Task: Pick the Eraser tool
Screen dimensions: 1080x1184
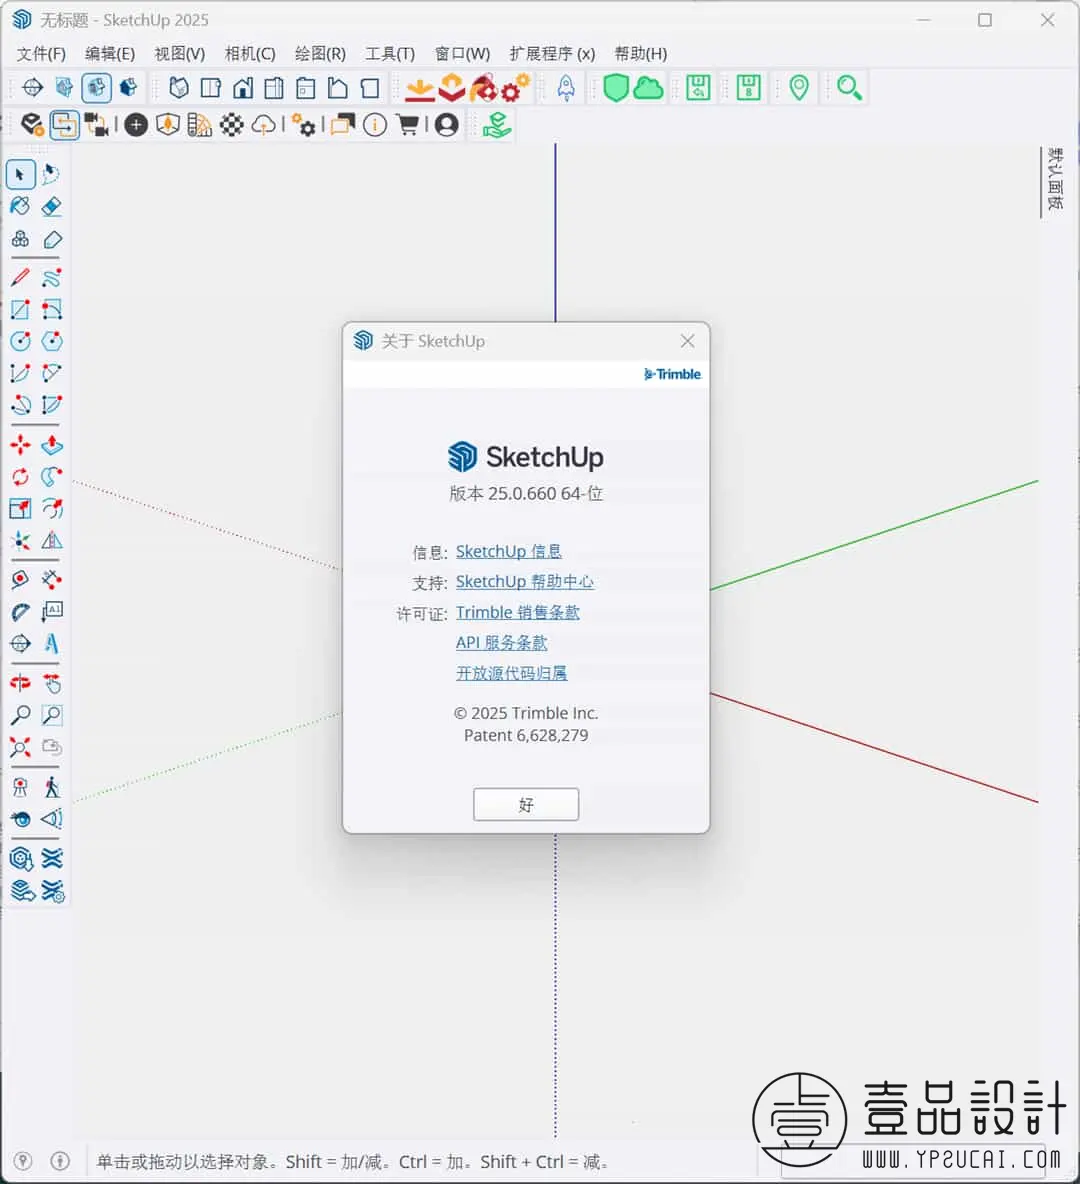Action: pyautogui.click(x=51, y=206)
